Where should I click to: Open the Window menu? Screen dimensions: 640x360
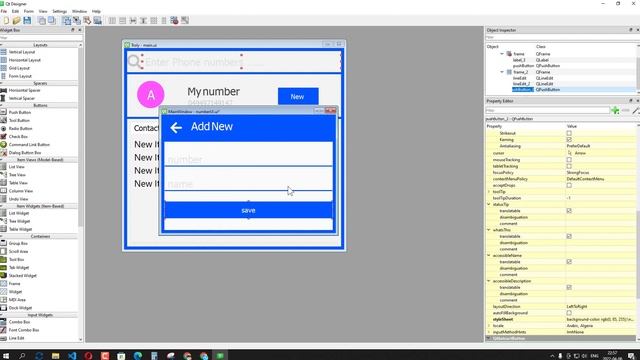(x=79, y=11)
